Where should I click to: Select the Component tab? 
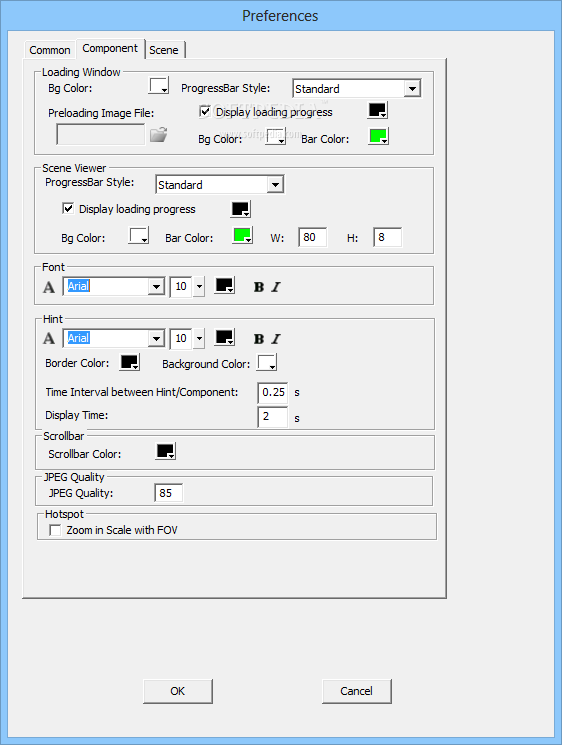[110, 48]
